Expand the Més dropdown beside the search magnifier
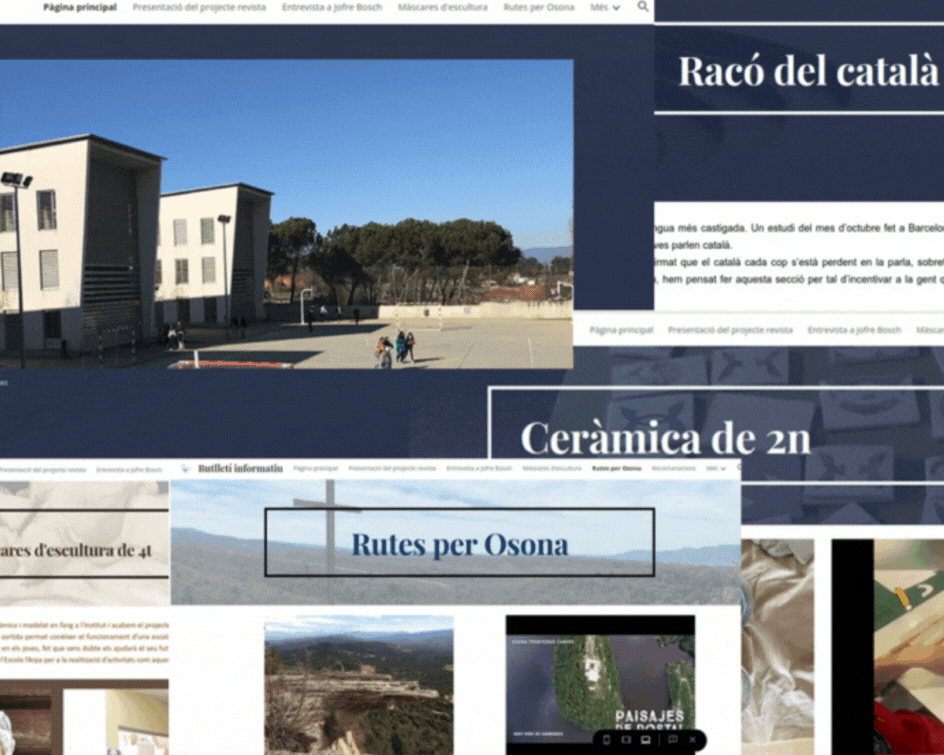Screen dimensions: 944x755 (x=604, y=7)
